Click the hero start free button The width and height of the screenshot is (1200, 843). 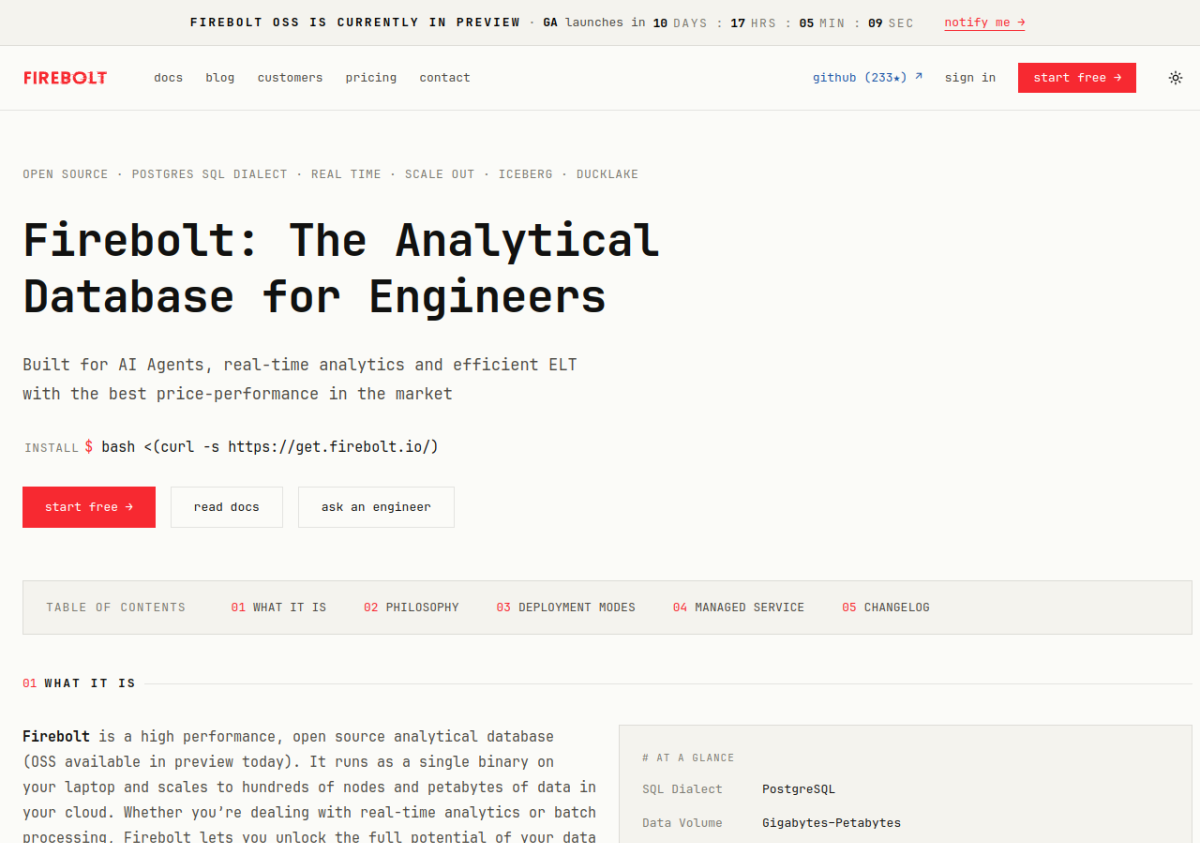[89, 507]
